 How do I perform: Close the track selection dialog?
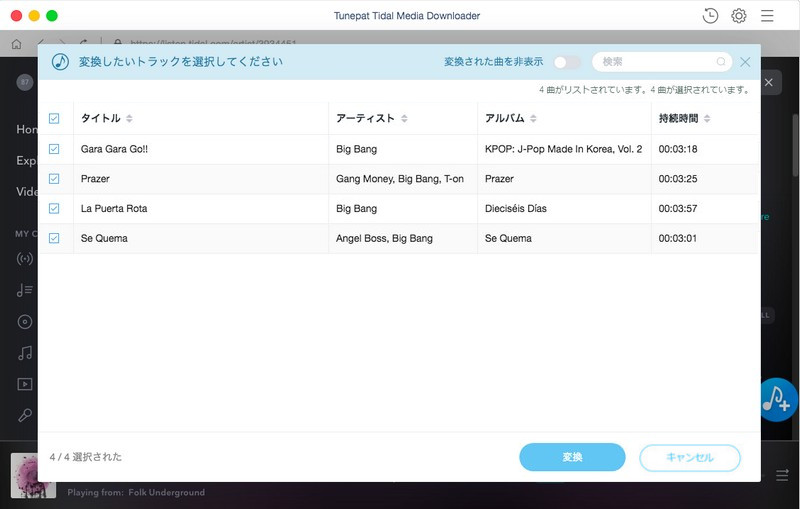(745, 62)
